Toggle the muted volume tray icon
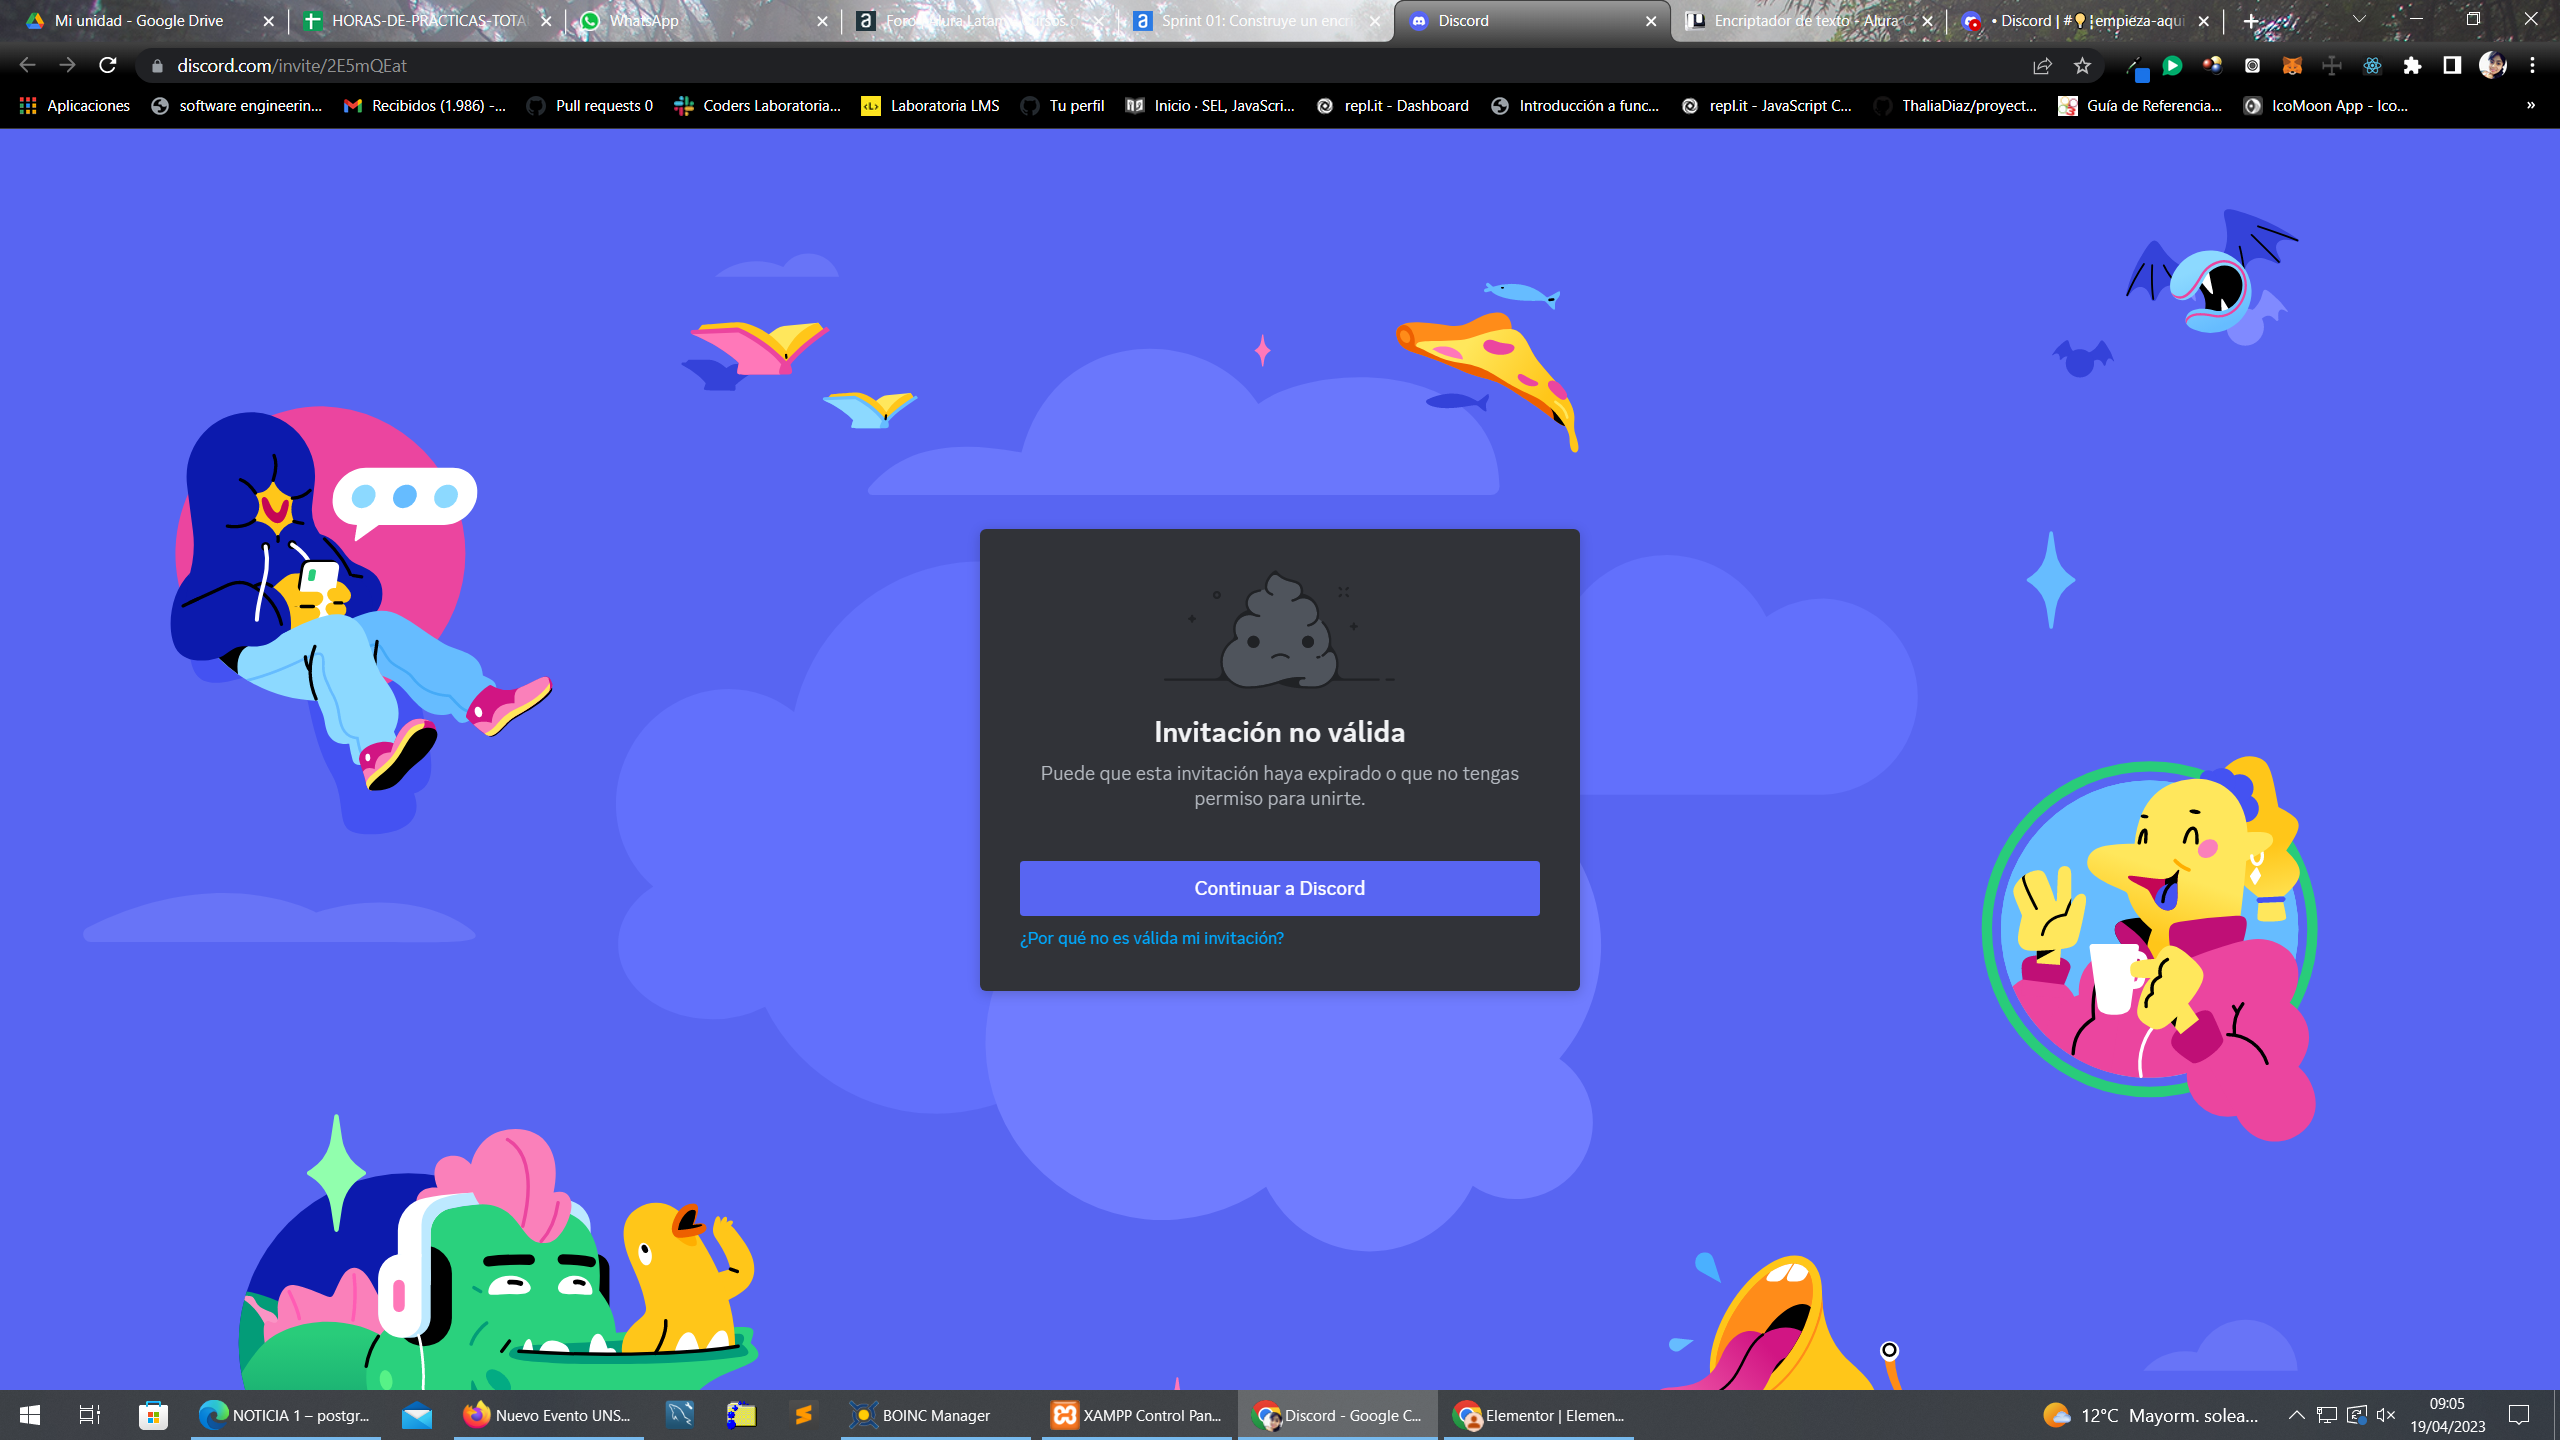2560x1440 pixels. point(2386,1415)
